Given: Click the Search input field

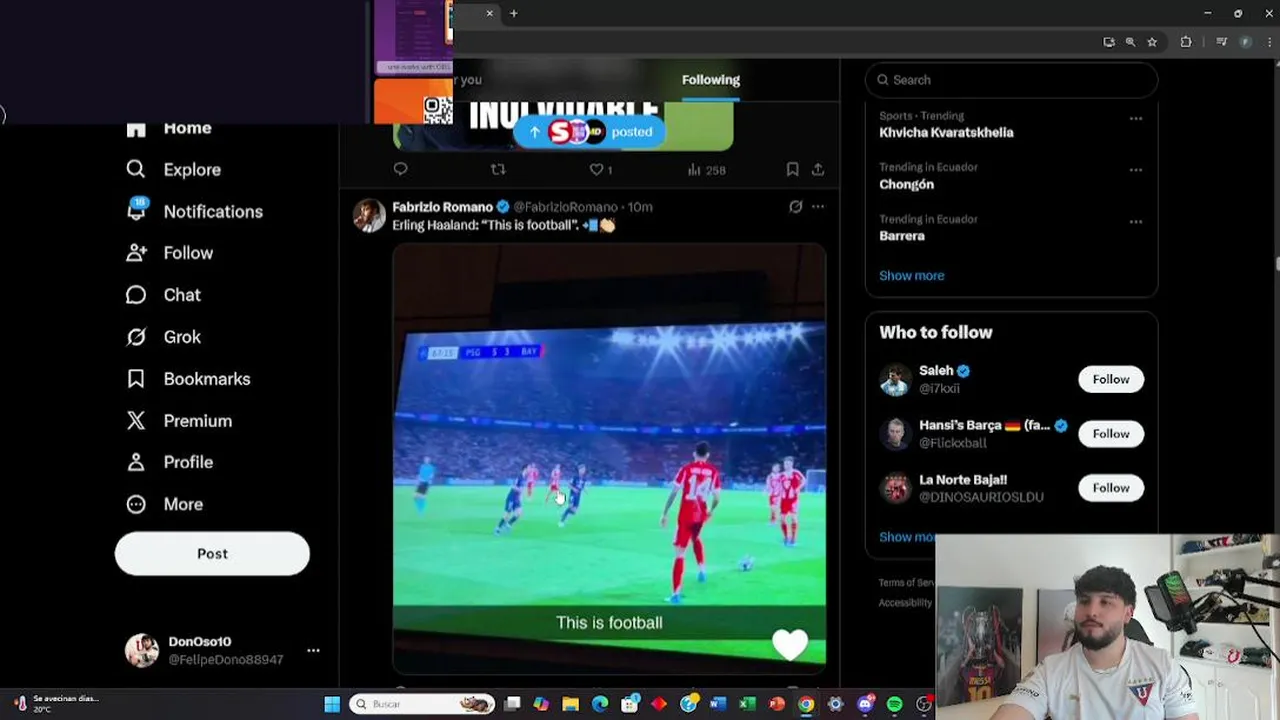Looking at the screenshot, I should [x=1011, y=80].
